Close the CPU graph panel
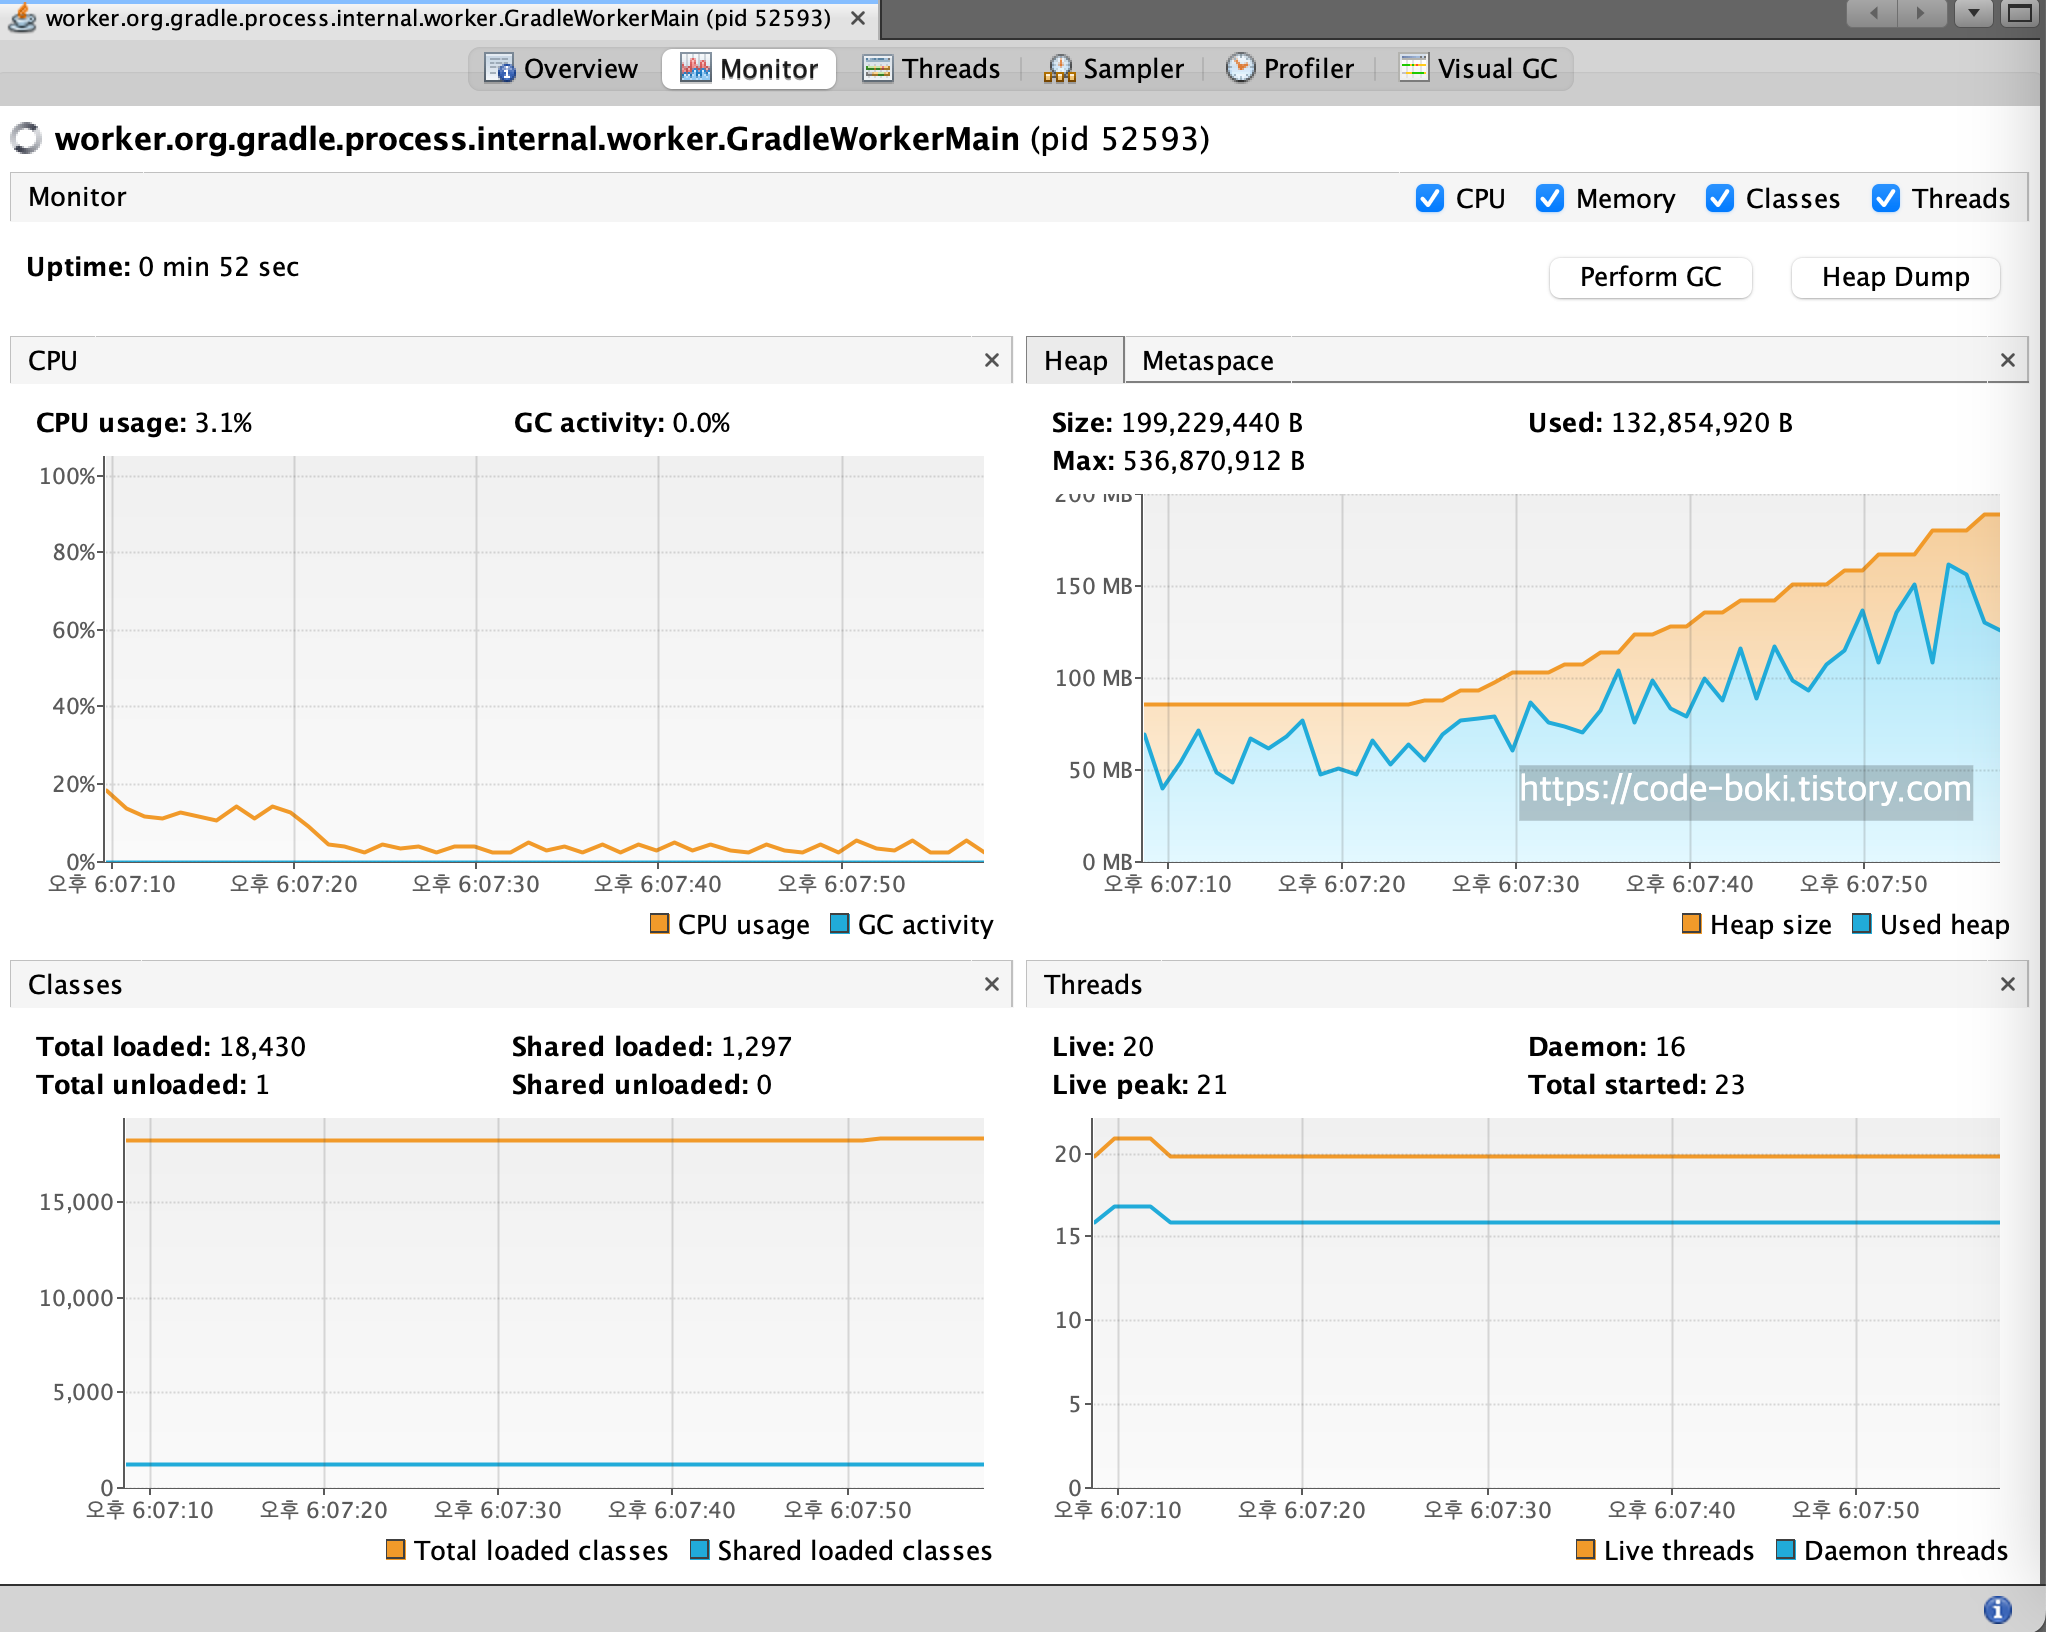Image resolution: width=2046 pixels, height=1632 pixels. pos(991,360)
